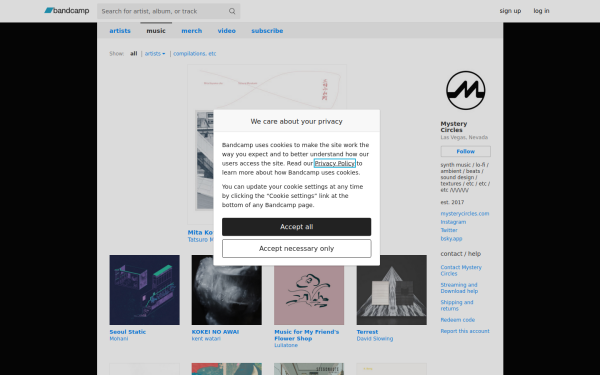Click the Seoul Static title
600x375 pixels.
127,332
